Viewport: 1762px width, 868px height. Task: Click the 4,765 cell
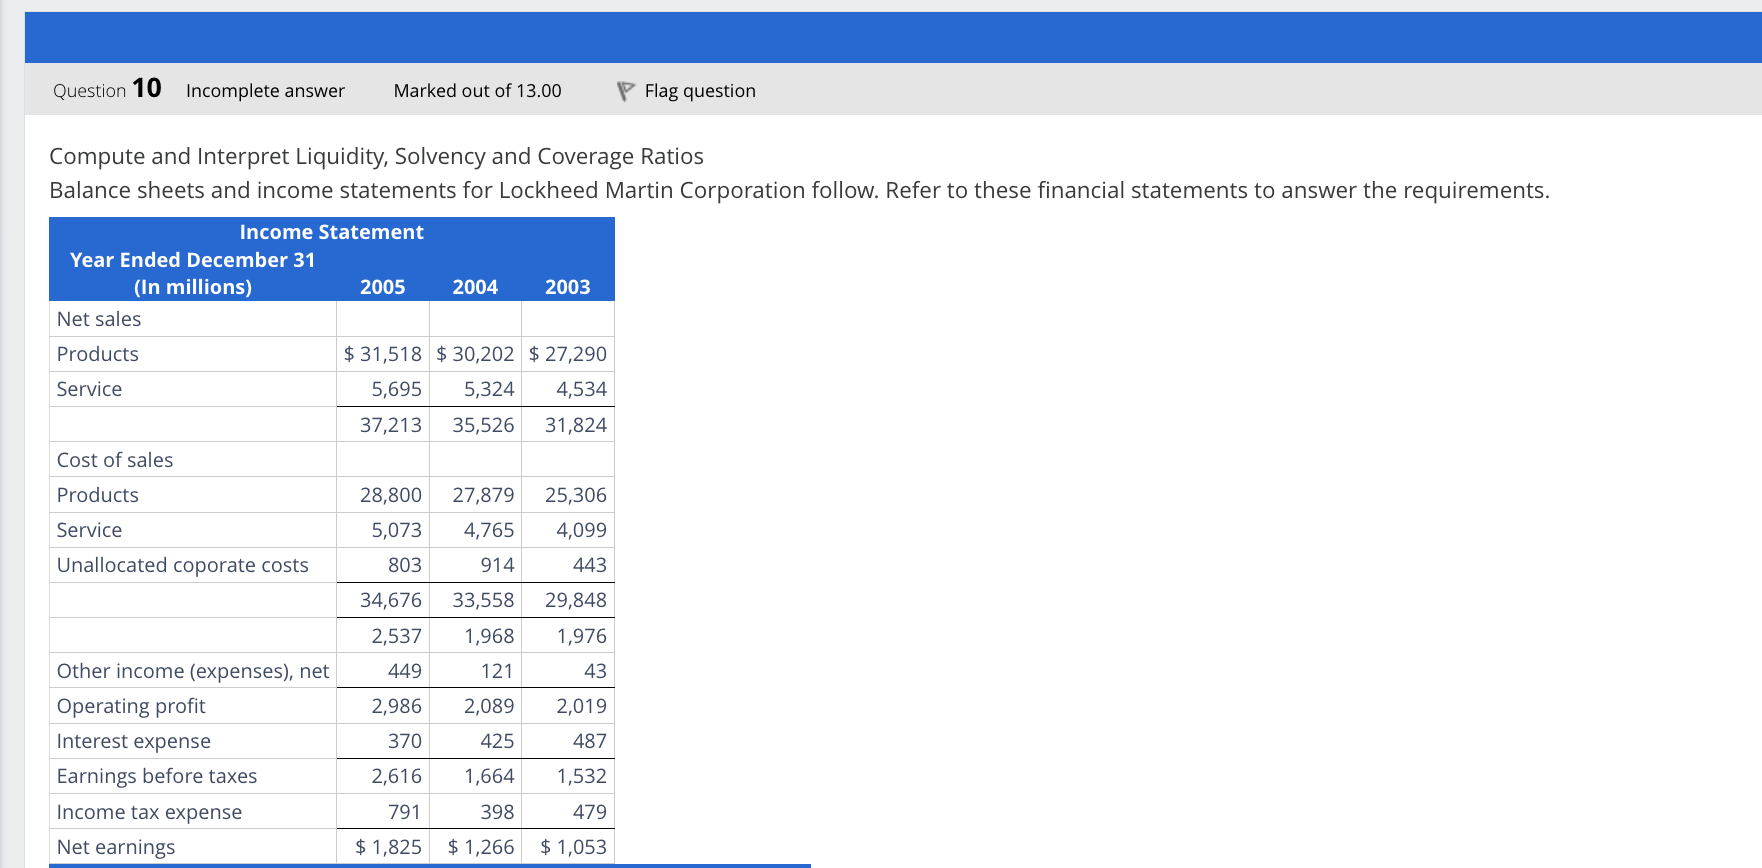[475, 530]
